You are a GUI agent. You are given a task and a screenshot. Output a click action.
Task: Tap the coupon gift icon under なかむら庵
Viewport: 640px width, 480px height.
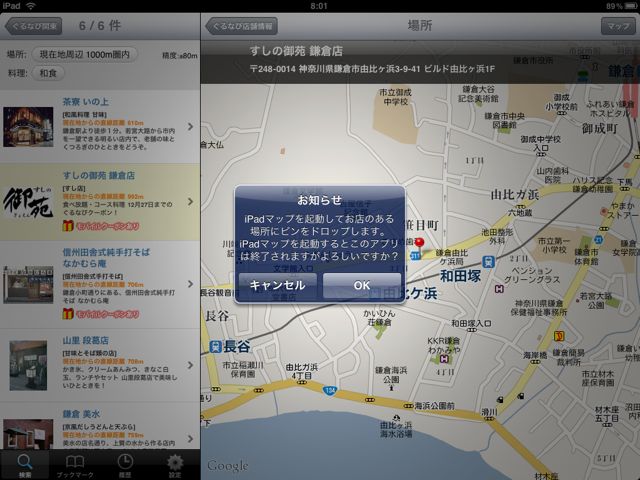pyautogui.click(x=68, y=313)
